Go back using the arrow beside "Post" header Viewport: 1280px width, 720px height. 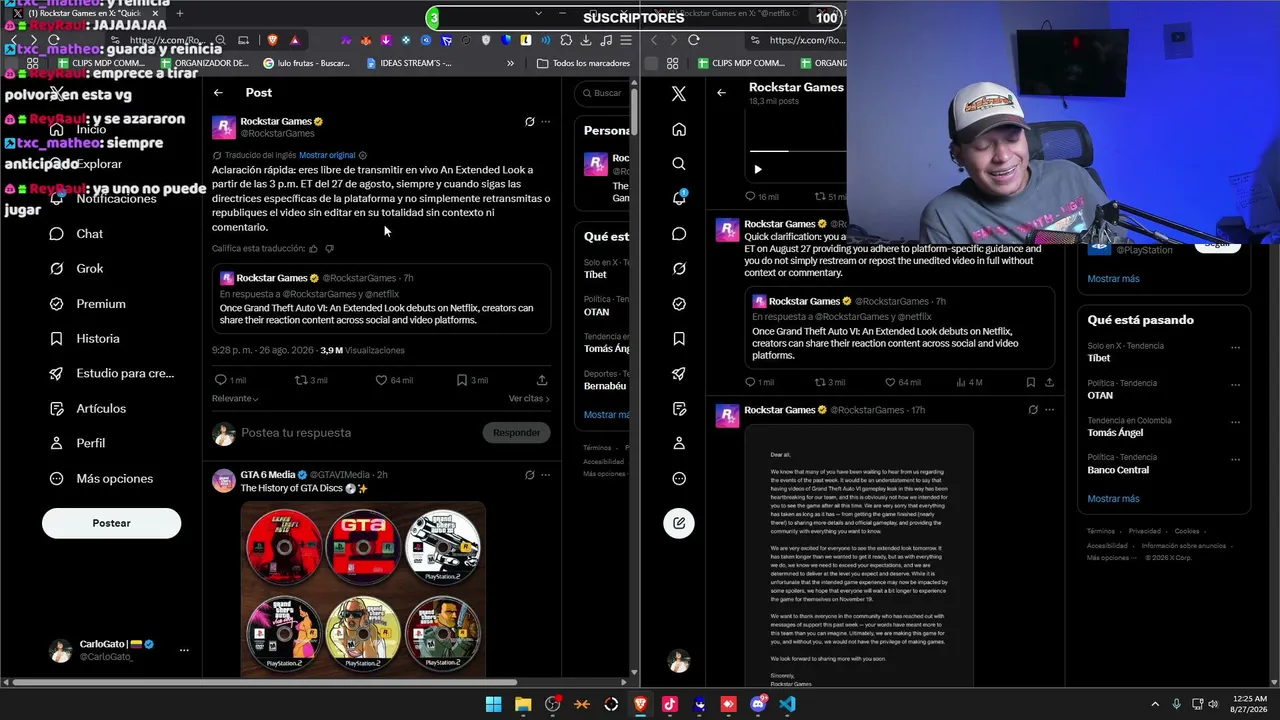click(218, 93)
